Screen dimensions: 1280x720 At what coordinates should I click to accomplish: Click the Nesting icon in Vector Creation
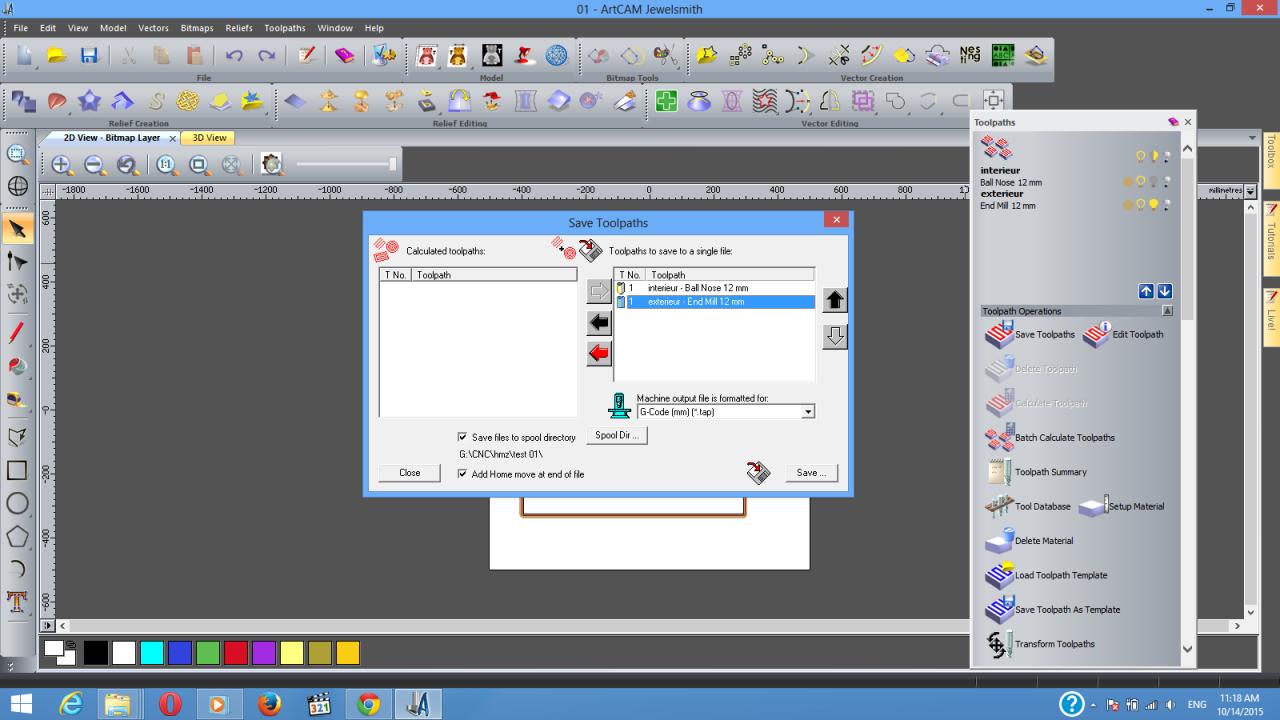coord(970,57)
